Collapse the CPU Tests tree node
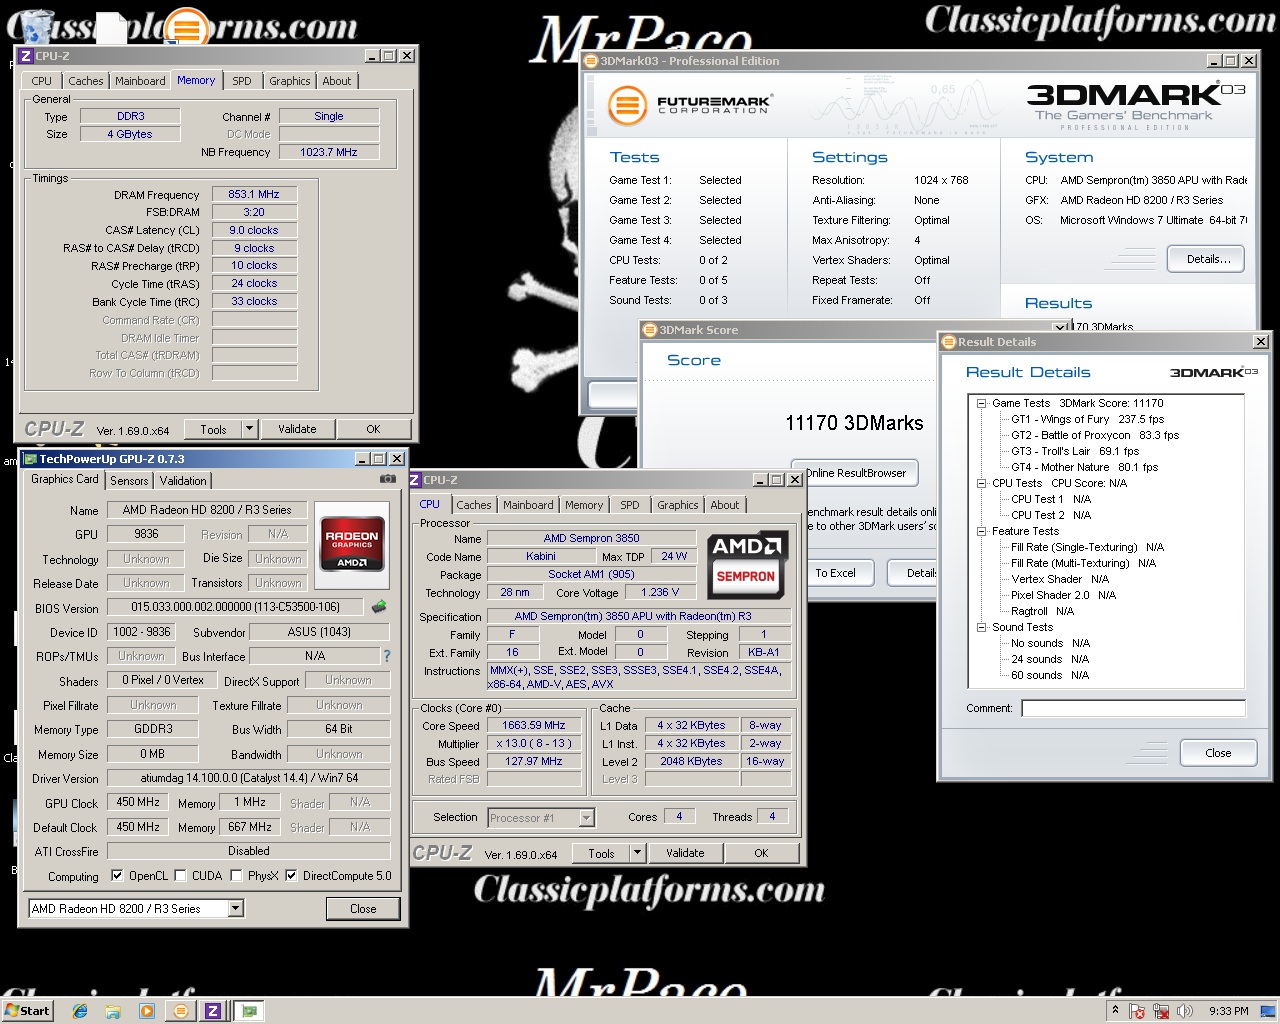The image size is (1280, 1024). 982,483
